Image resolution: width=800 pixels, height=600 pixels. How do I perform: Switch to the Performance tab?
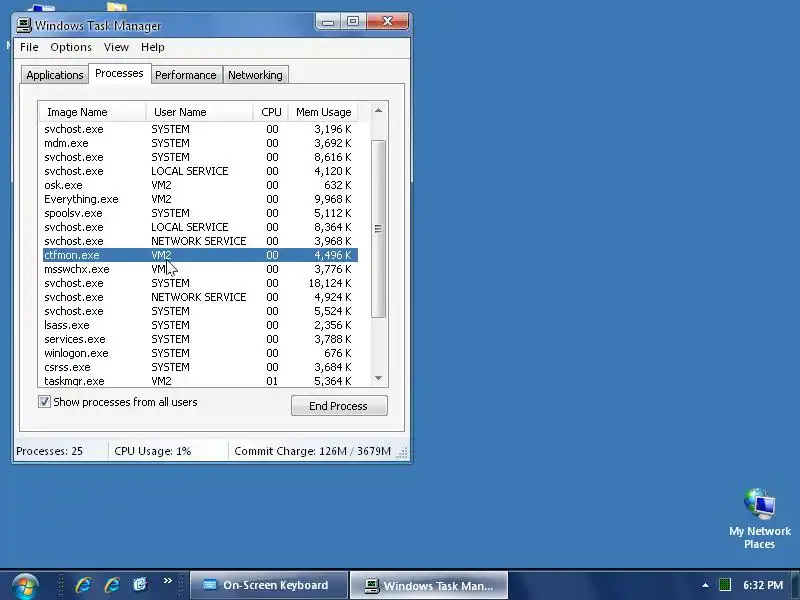click(x=186, y=75)
